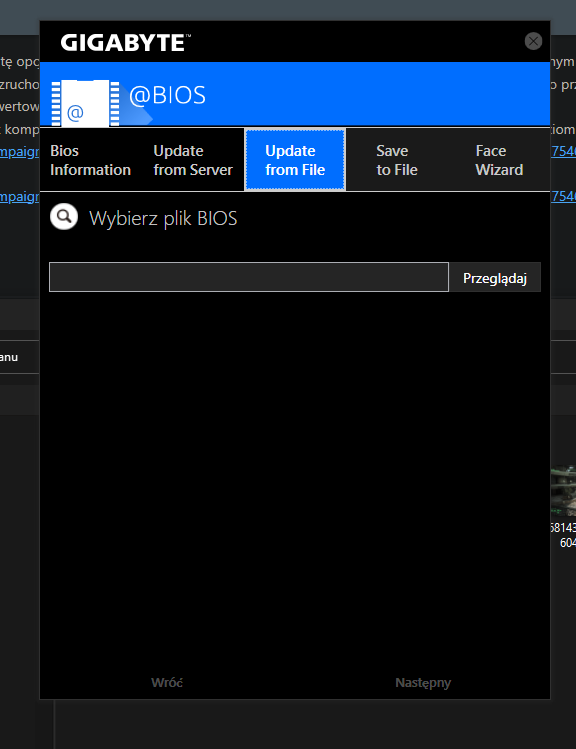
Task: Close the @BIOS window
Action: tap(533, 41)
